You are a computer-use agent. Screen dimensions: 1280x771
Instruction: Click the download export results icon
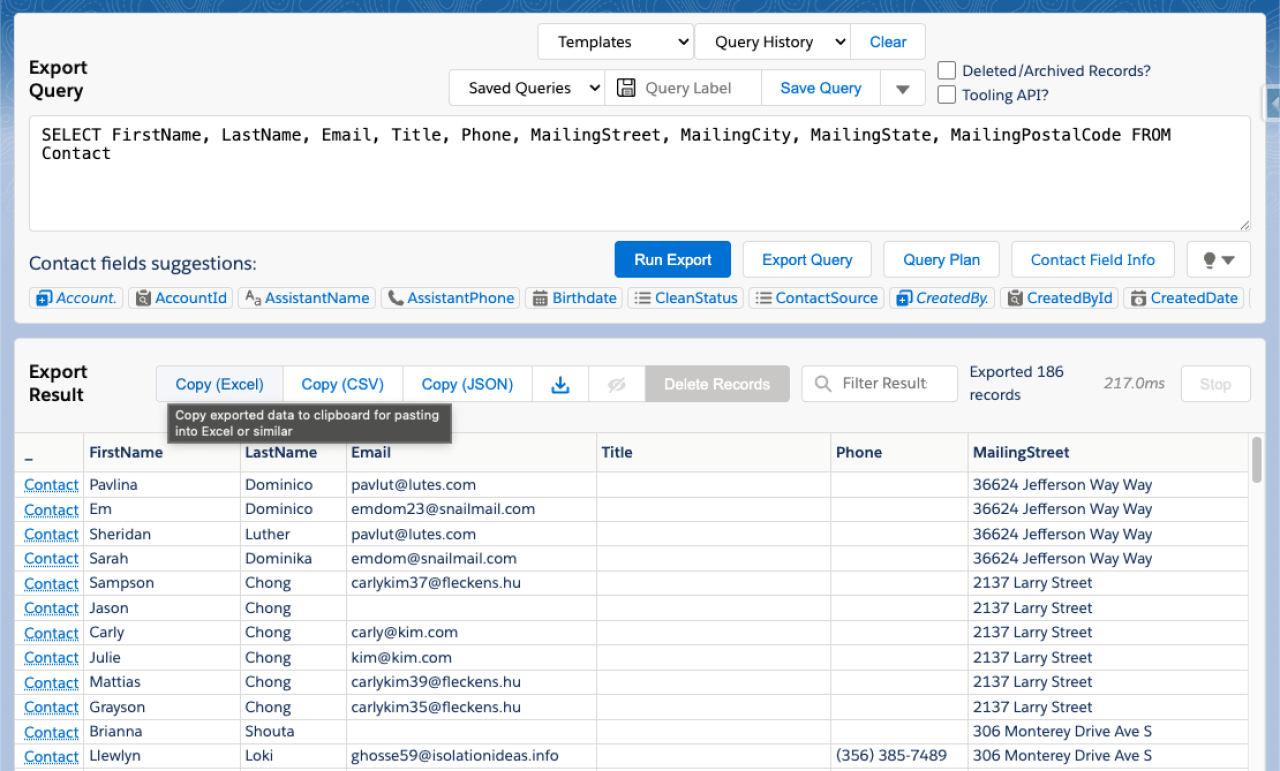560,383
